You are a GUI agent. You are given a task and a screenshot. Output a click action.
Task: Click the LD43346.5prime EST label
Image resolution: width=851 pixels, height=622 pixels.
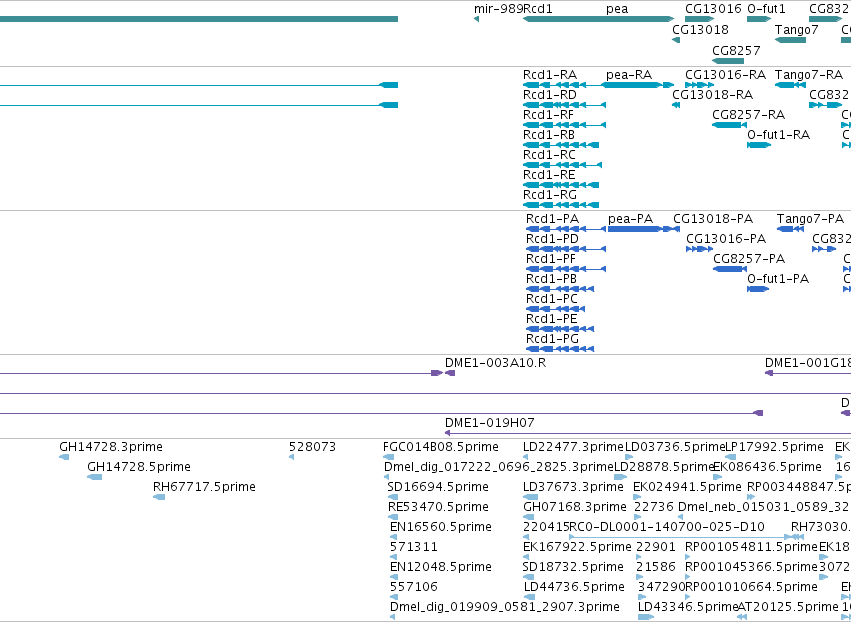tap(688, 608)
